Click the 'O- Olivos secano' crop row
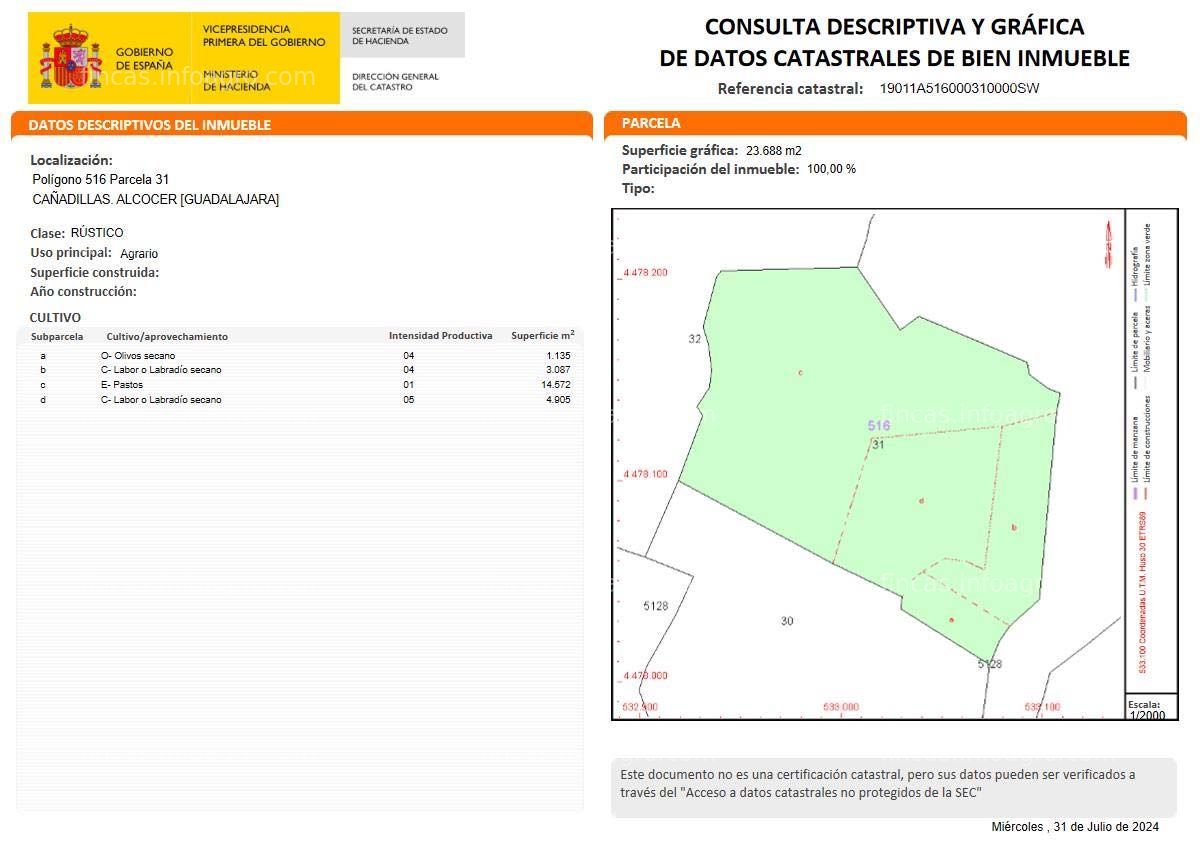The height and width of the screenshot is (847, 1200). [x=300, y=356]
